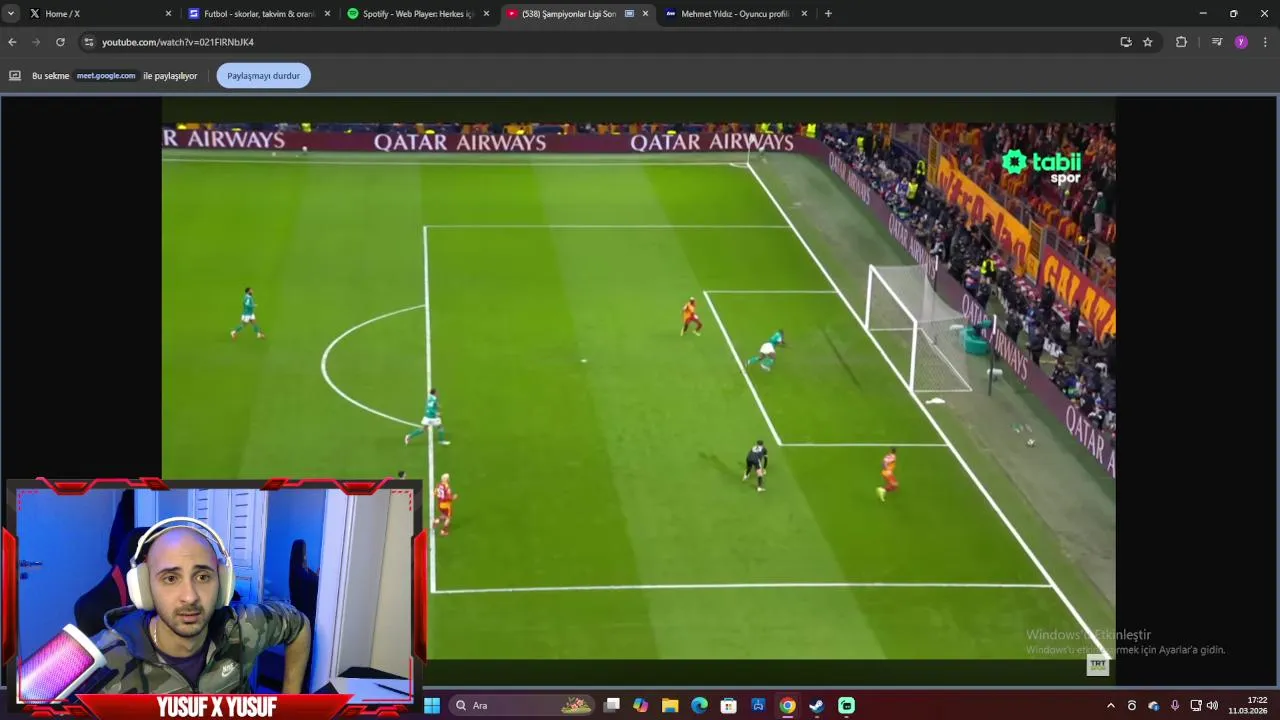Click the Paylaşmayı durdur button
1280x720 pixels.
pos(263,76)
